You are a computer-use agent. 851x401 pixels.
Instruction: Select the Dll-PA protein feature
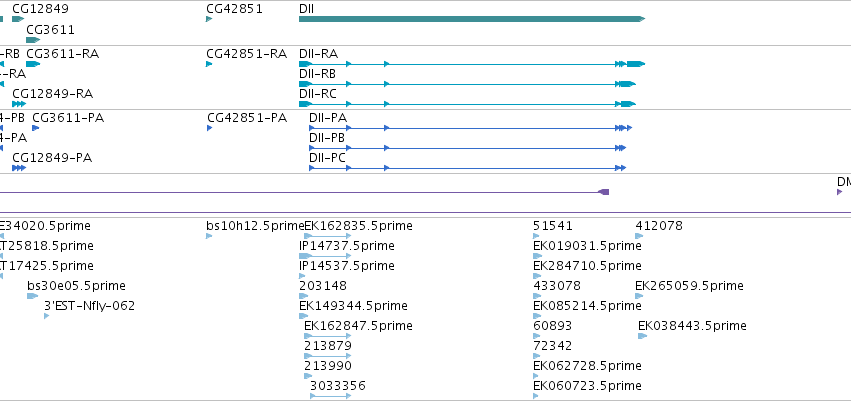[x=471, y=128]
